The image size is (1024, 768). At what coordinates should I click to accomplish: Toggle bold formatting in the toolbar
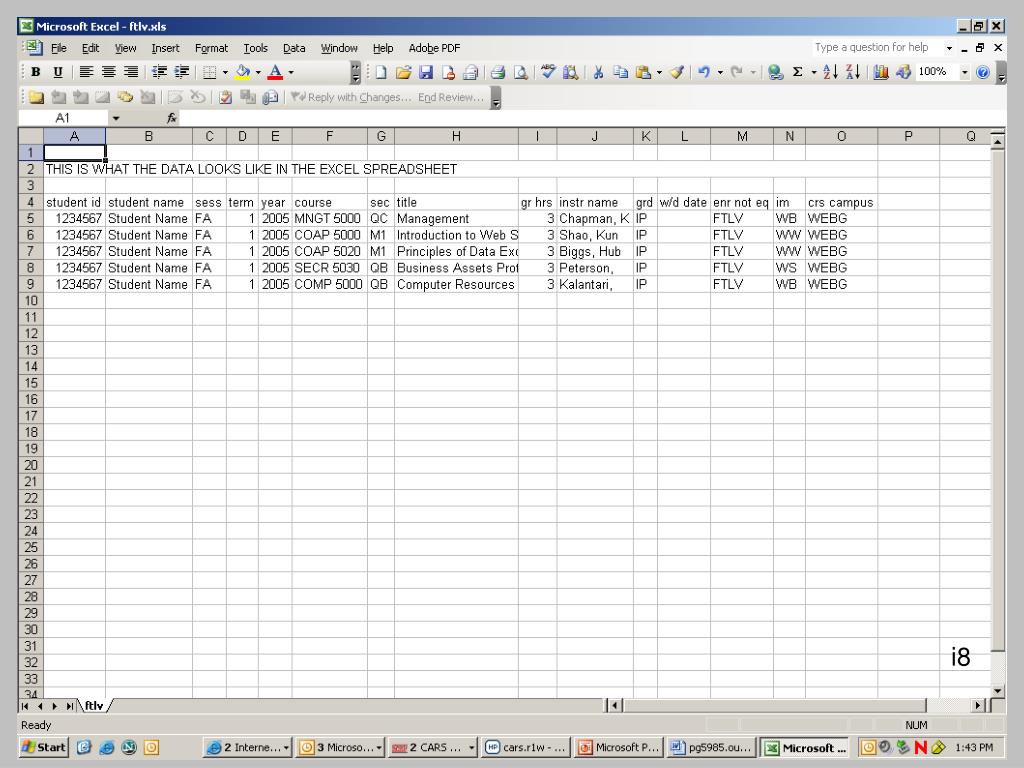point(36,72)
